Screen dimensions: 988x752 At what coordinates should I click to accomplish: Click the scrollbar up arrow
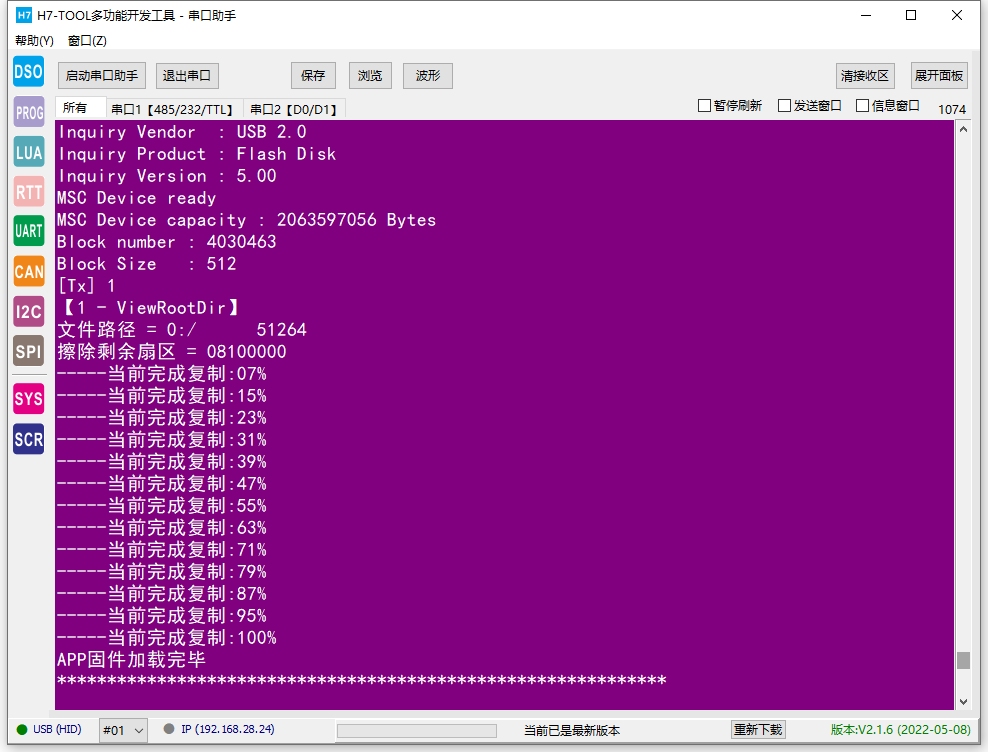(963, 129)
